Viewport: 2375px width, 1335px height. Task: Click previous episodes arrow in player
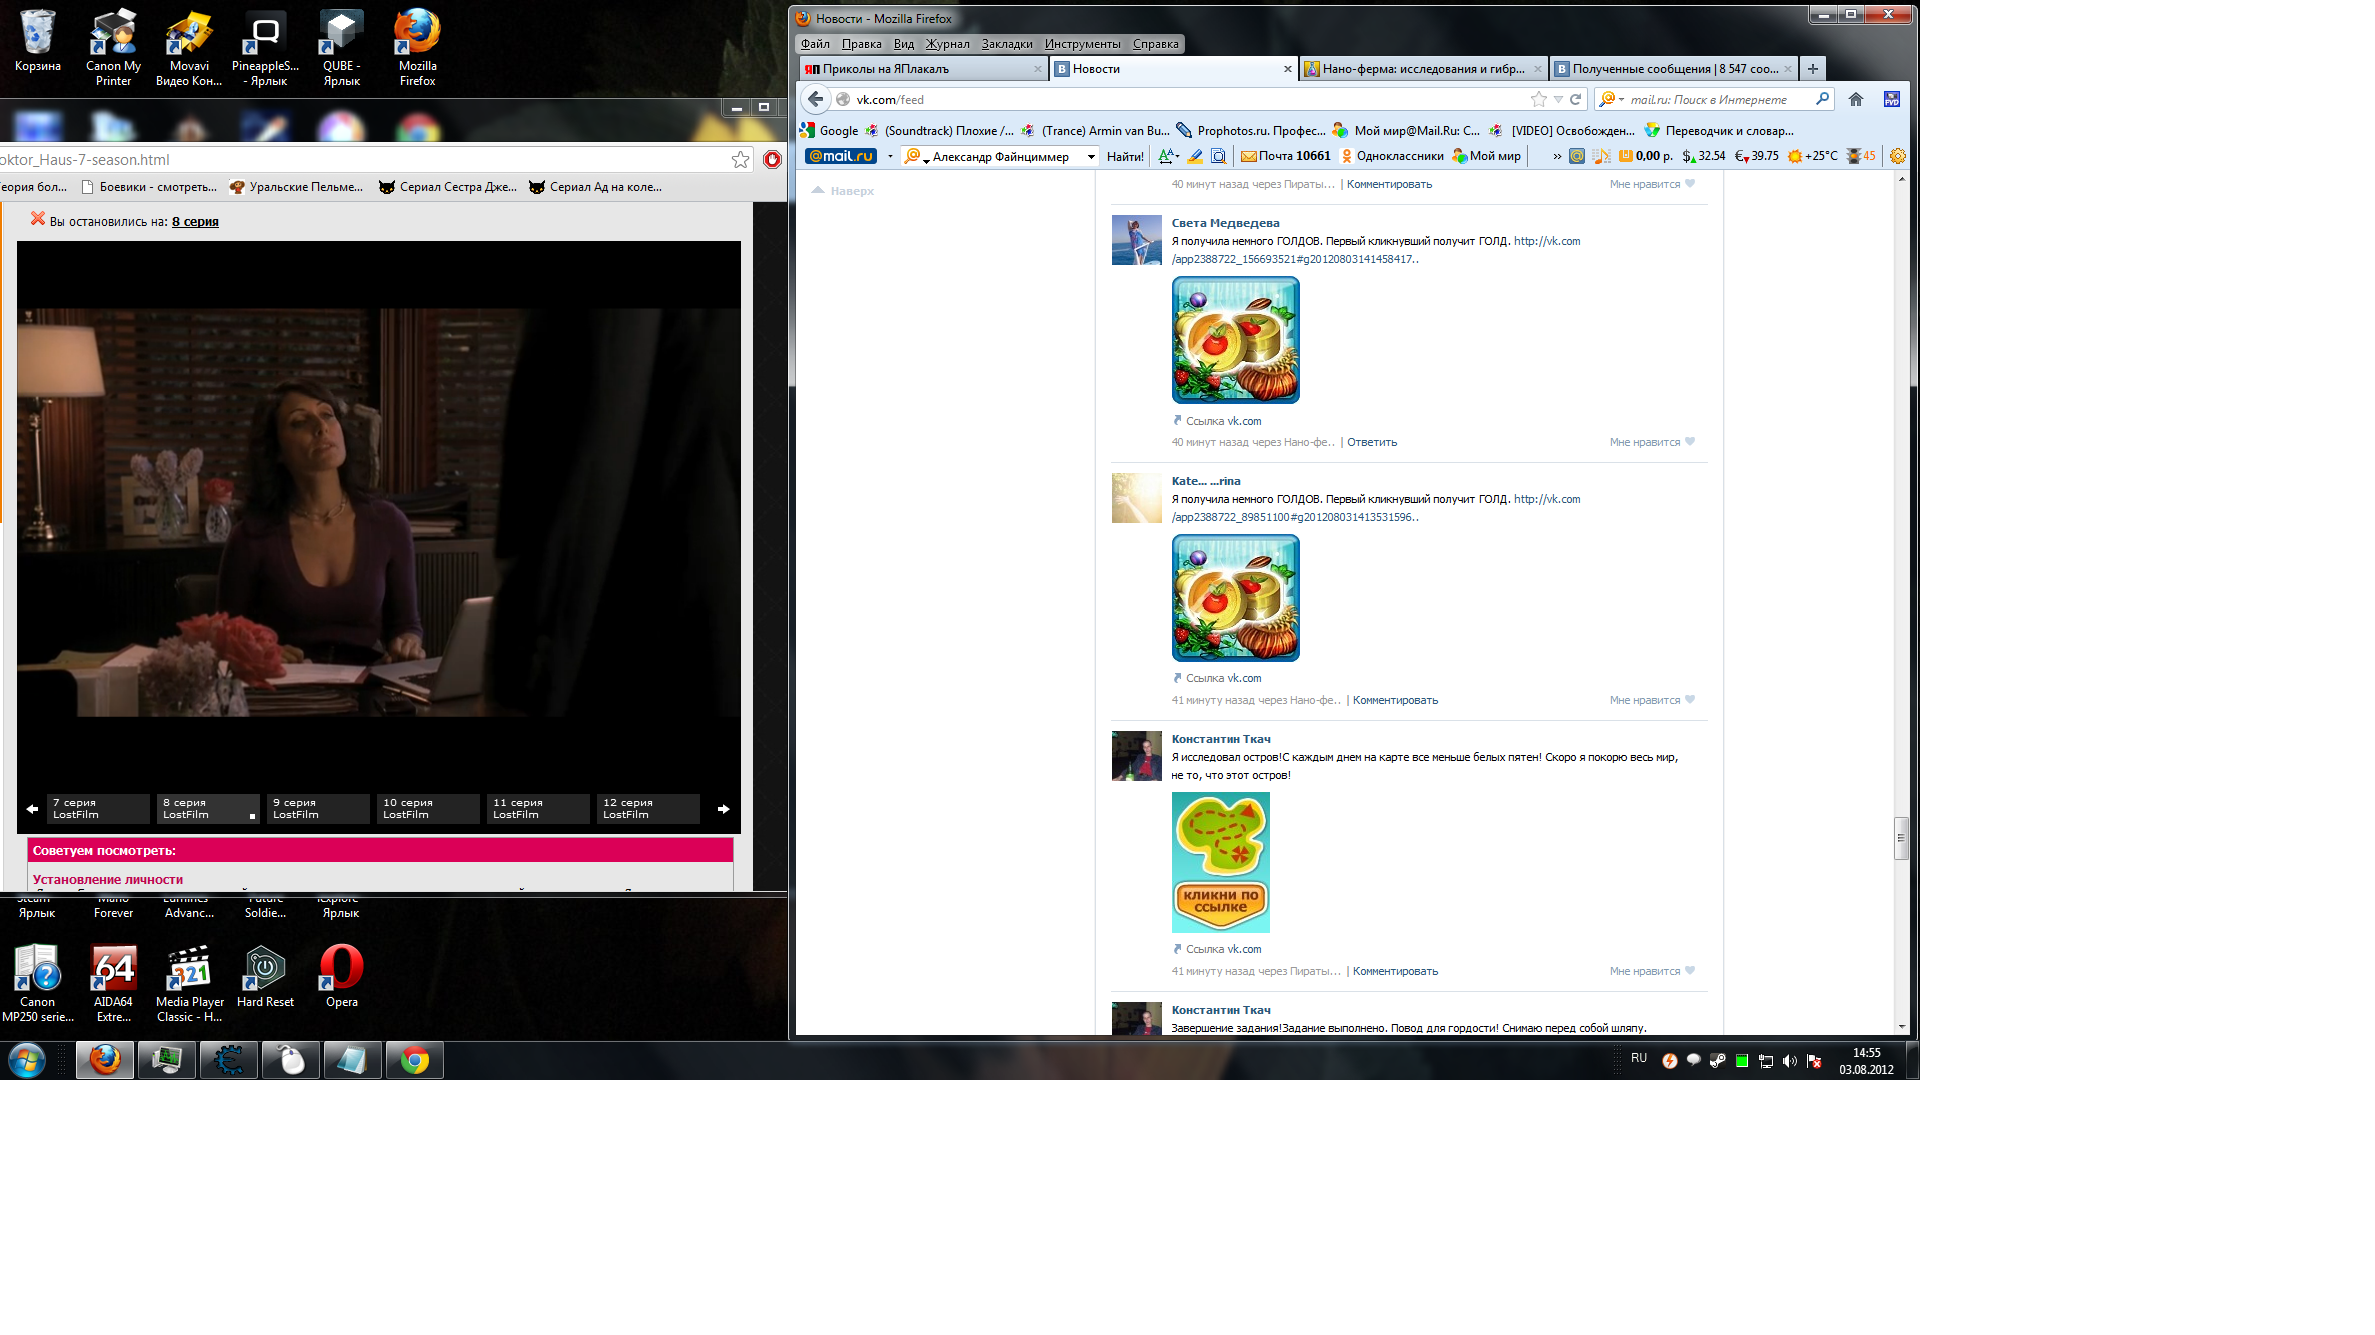pos(32,809)
